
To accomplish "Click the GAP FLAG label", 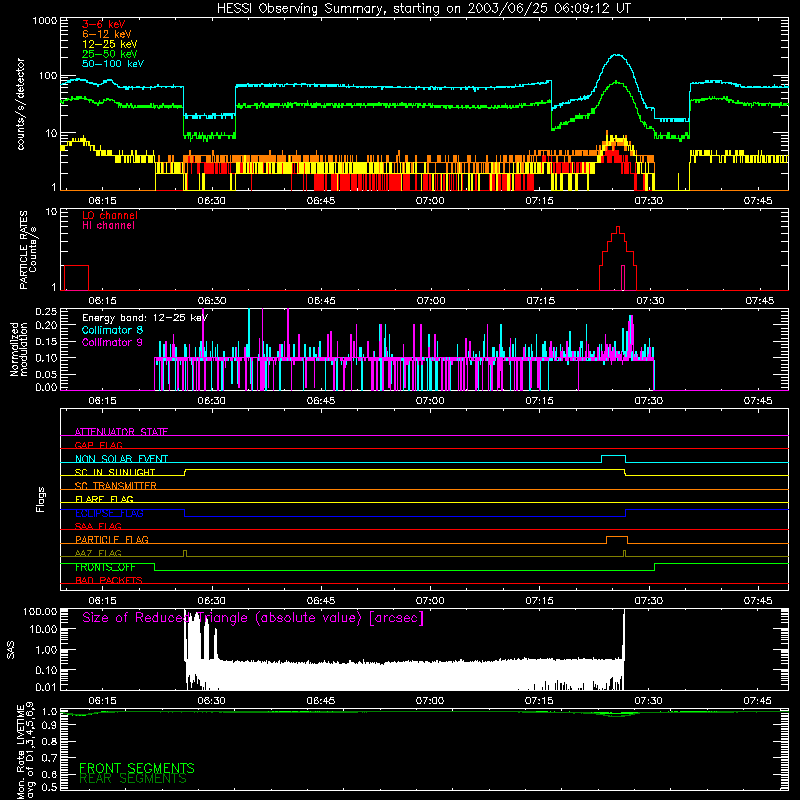I will pos(98,445).
